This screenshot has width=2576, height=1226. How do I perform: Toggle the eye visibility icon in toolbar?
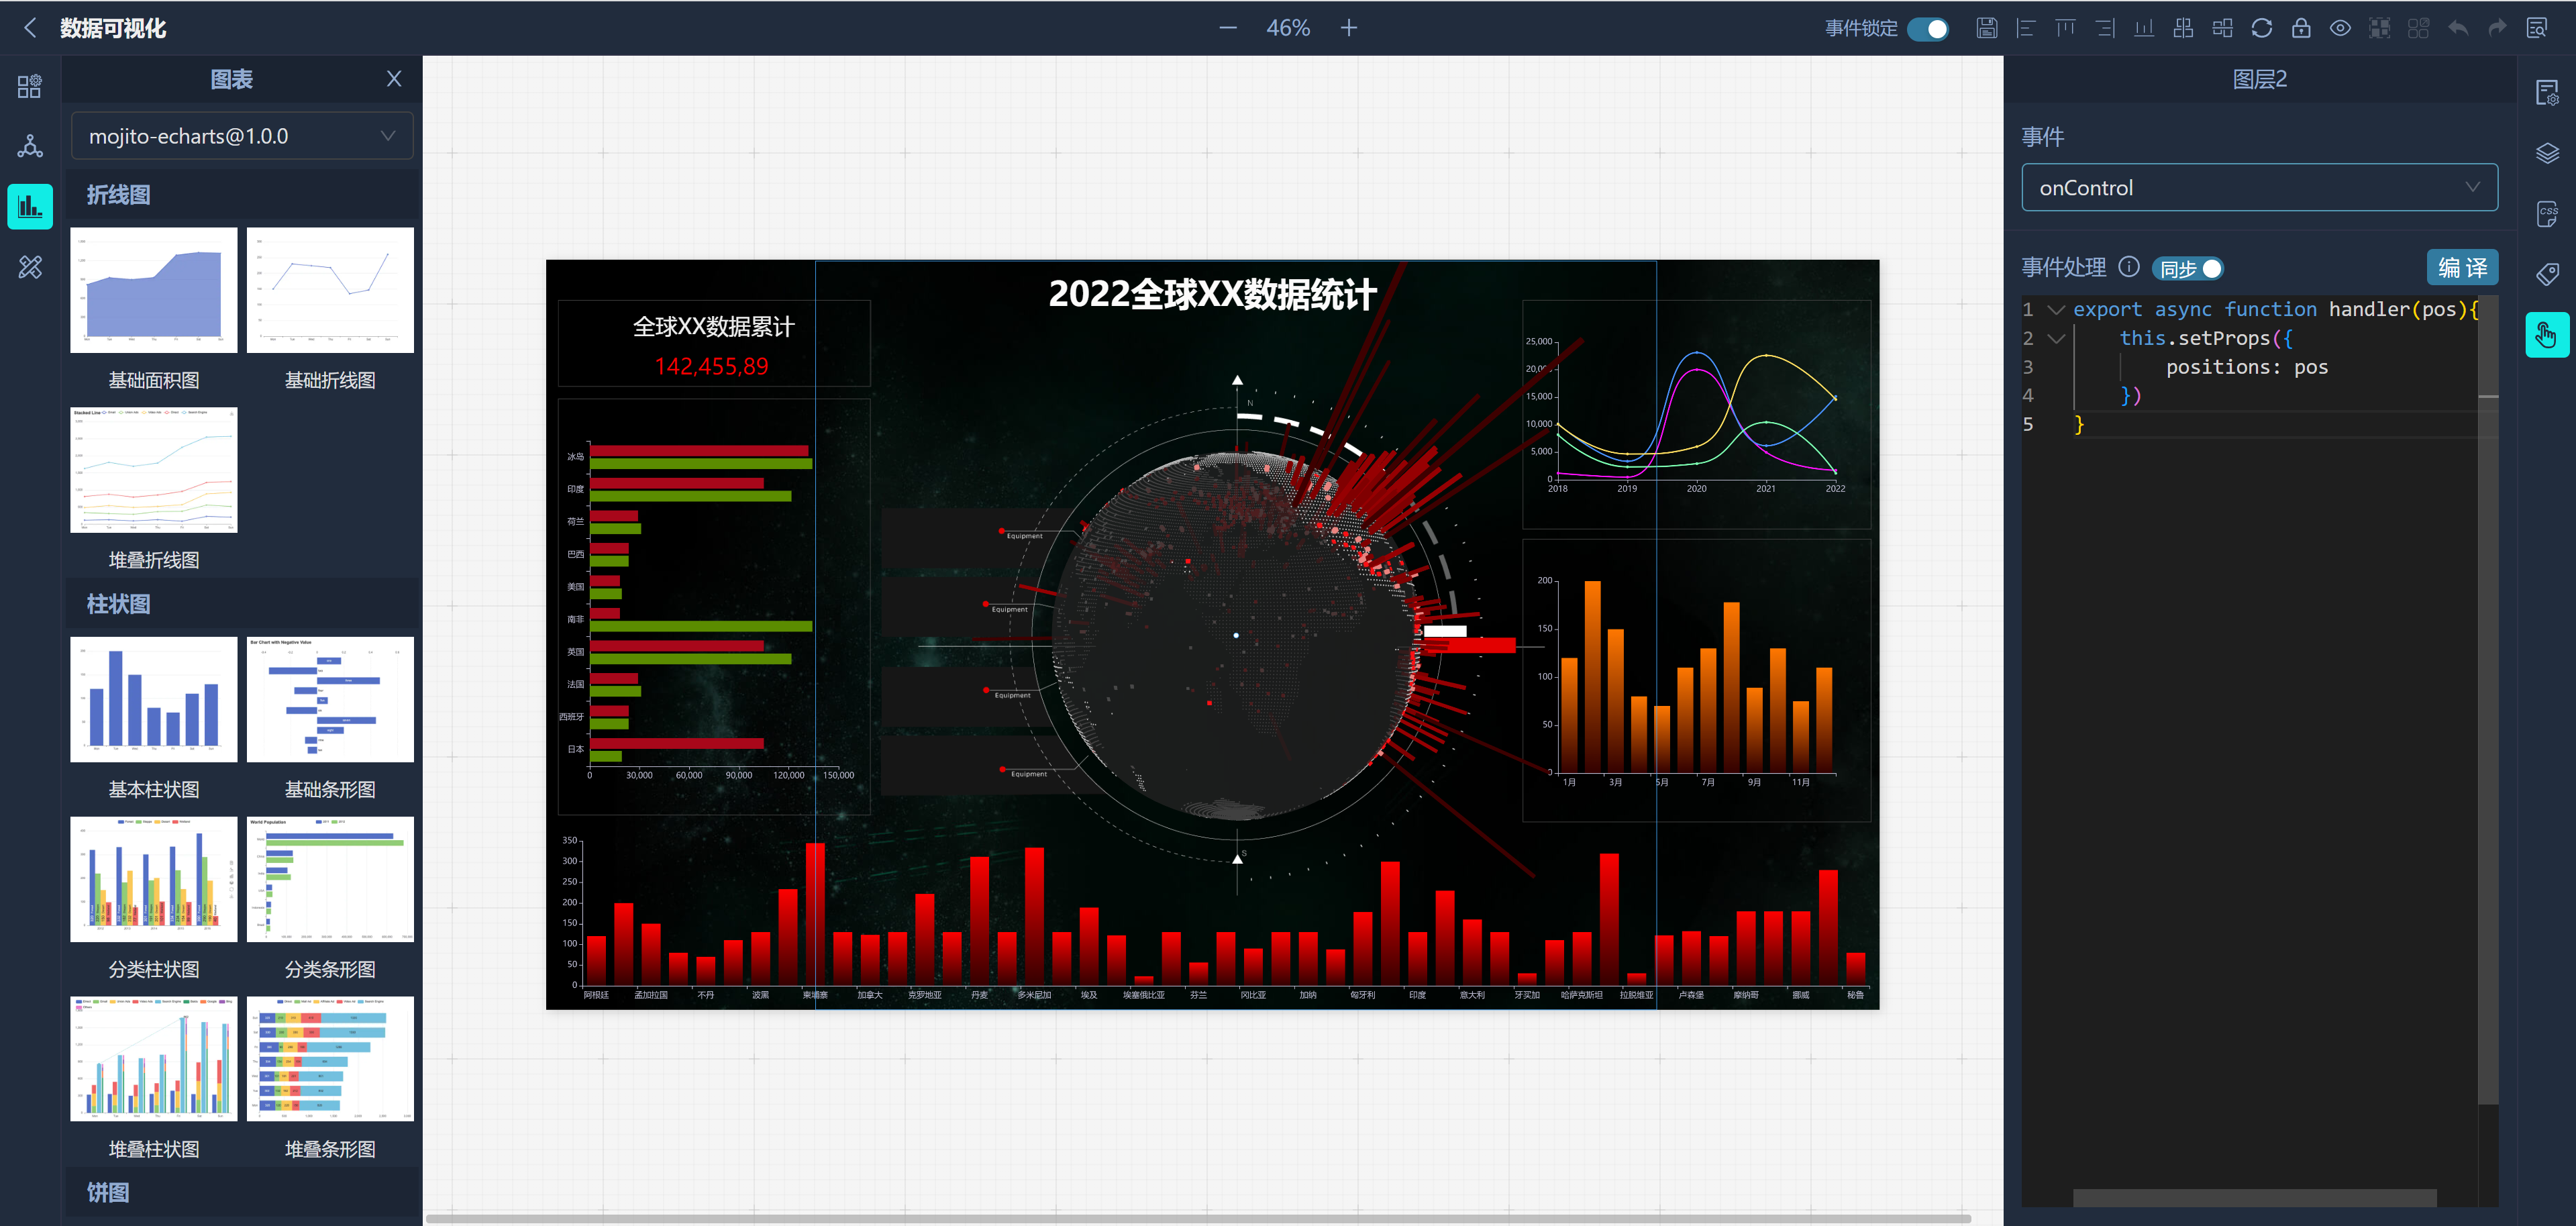pyautogui.click(x=2340, y=28)
